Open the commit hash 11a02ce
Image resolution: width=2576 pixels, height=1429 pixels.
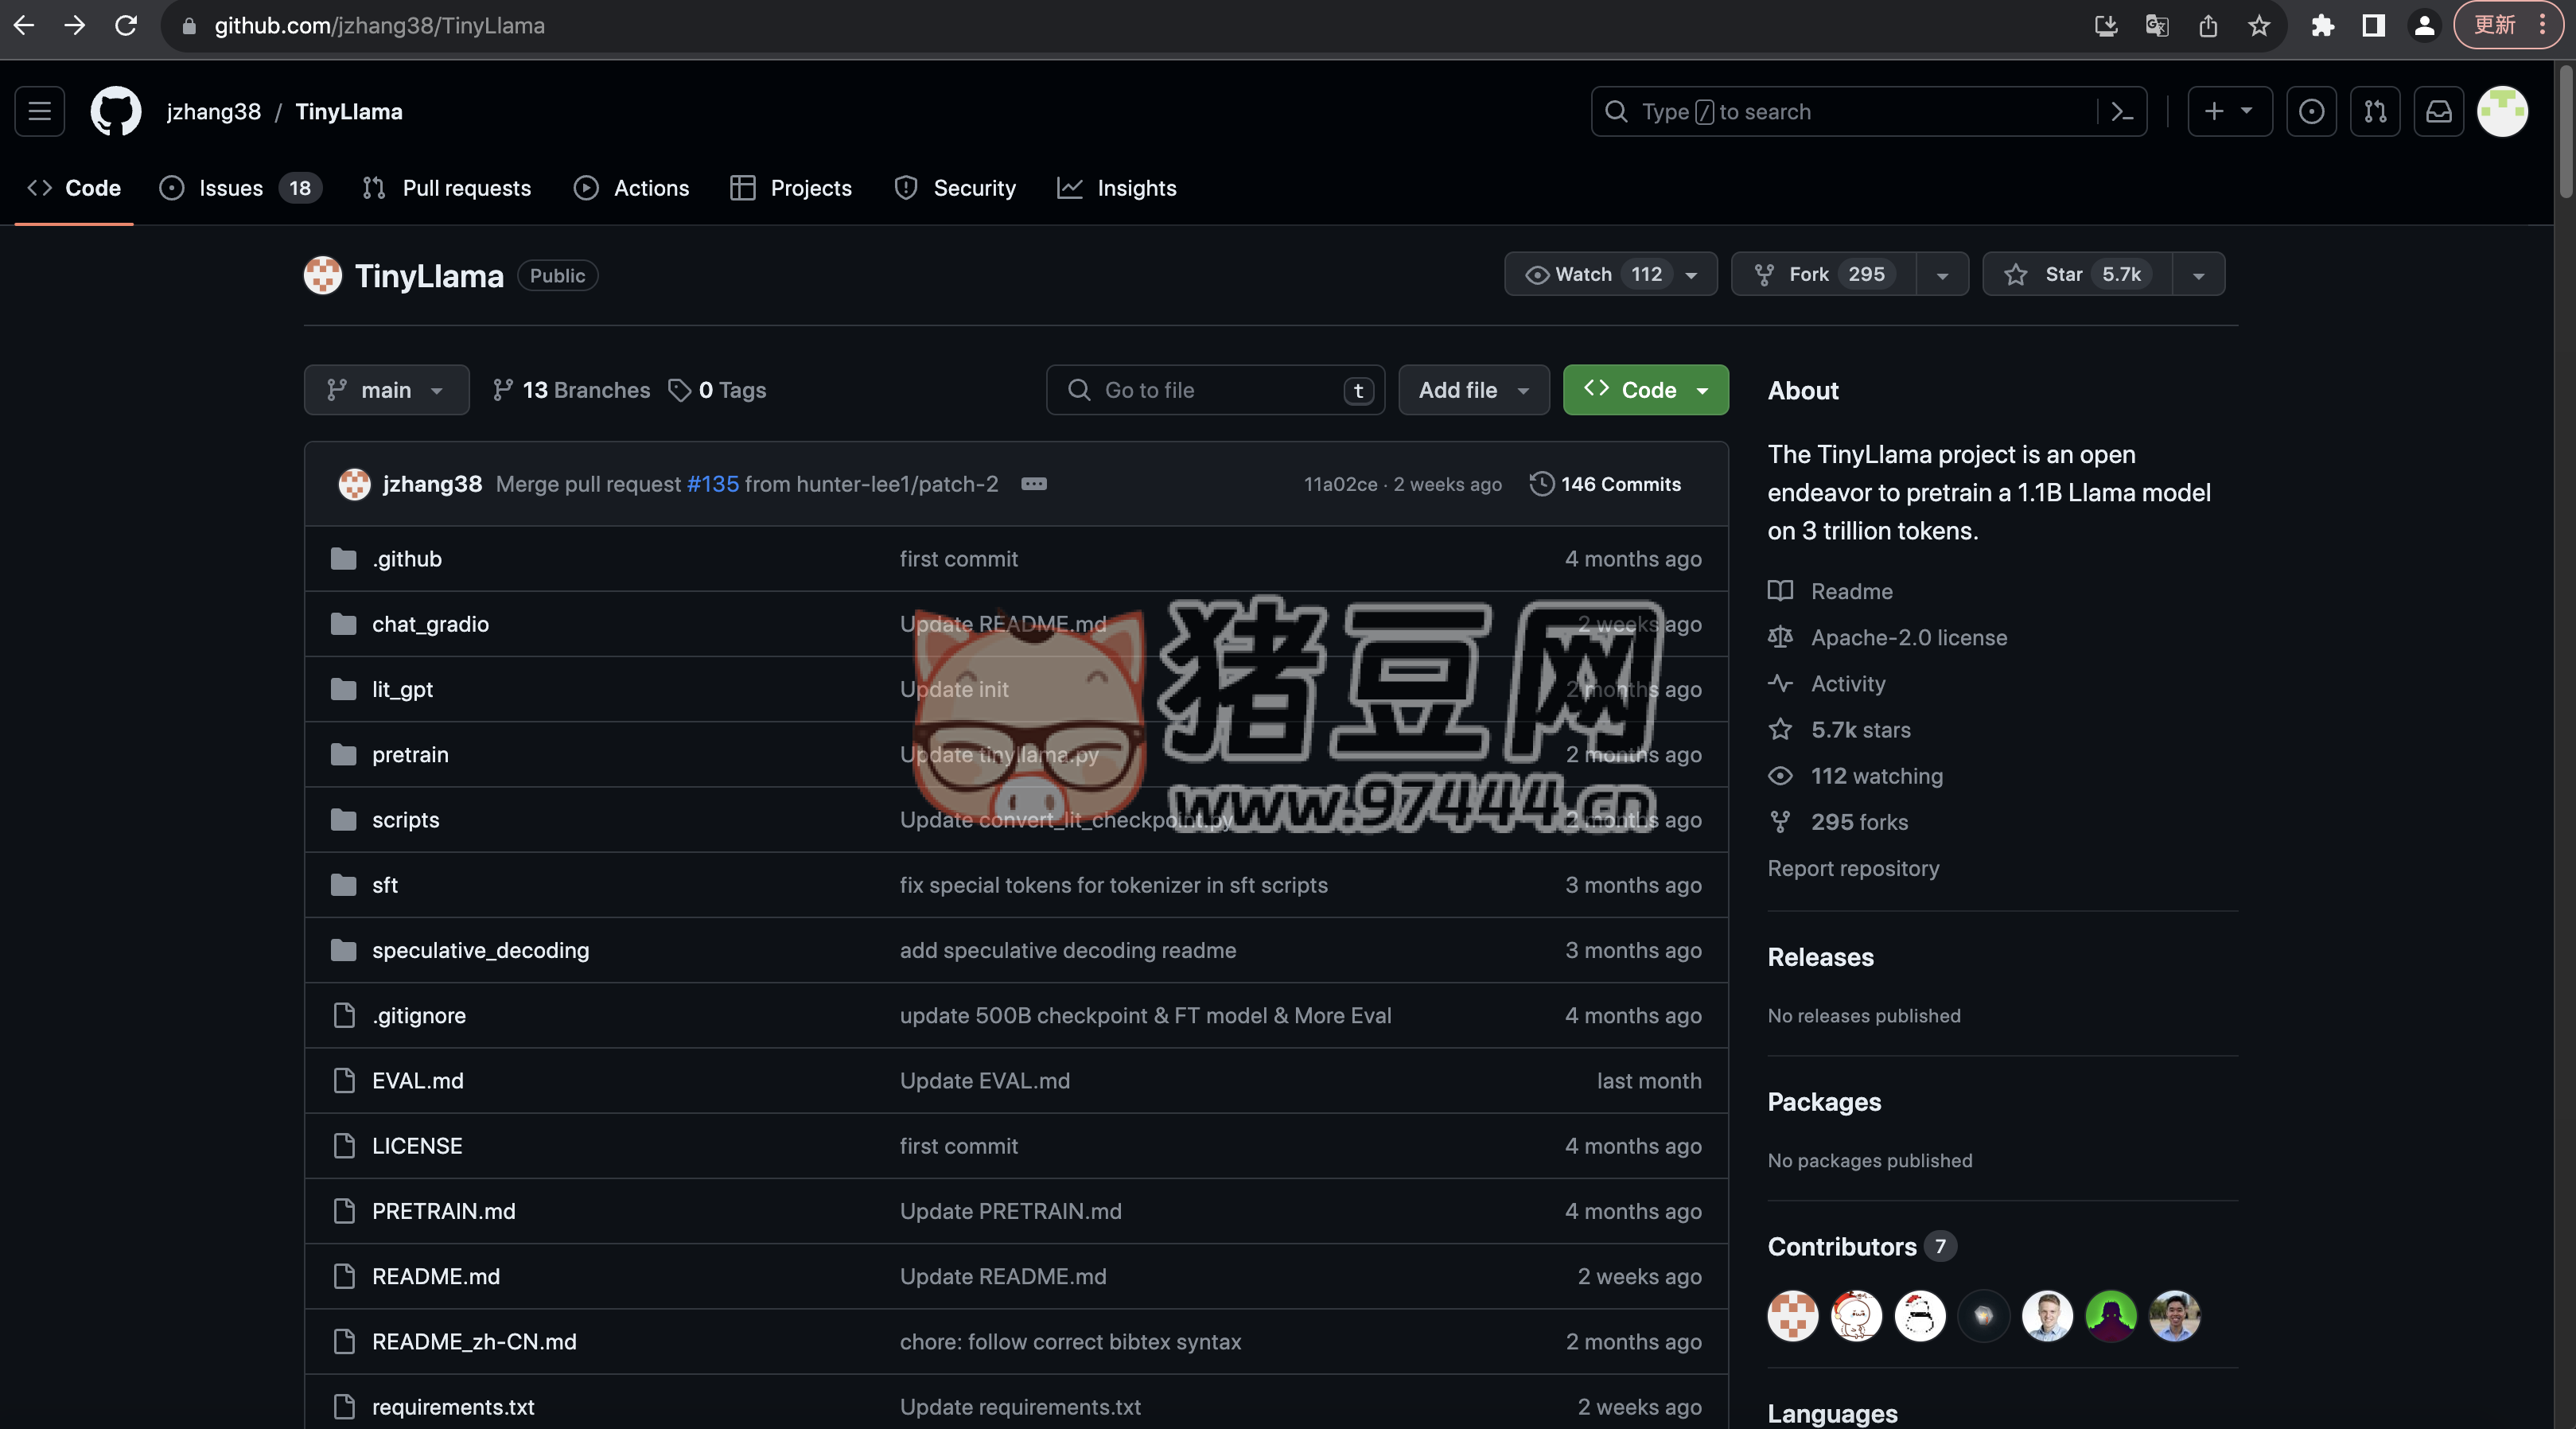(1340, 484)
